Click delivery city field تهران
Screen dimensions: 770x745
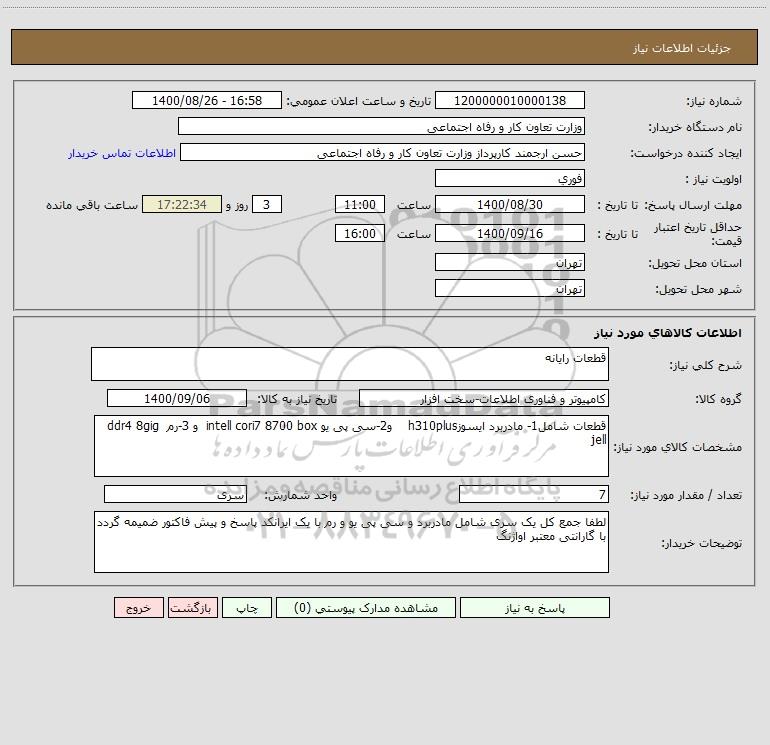510,288
